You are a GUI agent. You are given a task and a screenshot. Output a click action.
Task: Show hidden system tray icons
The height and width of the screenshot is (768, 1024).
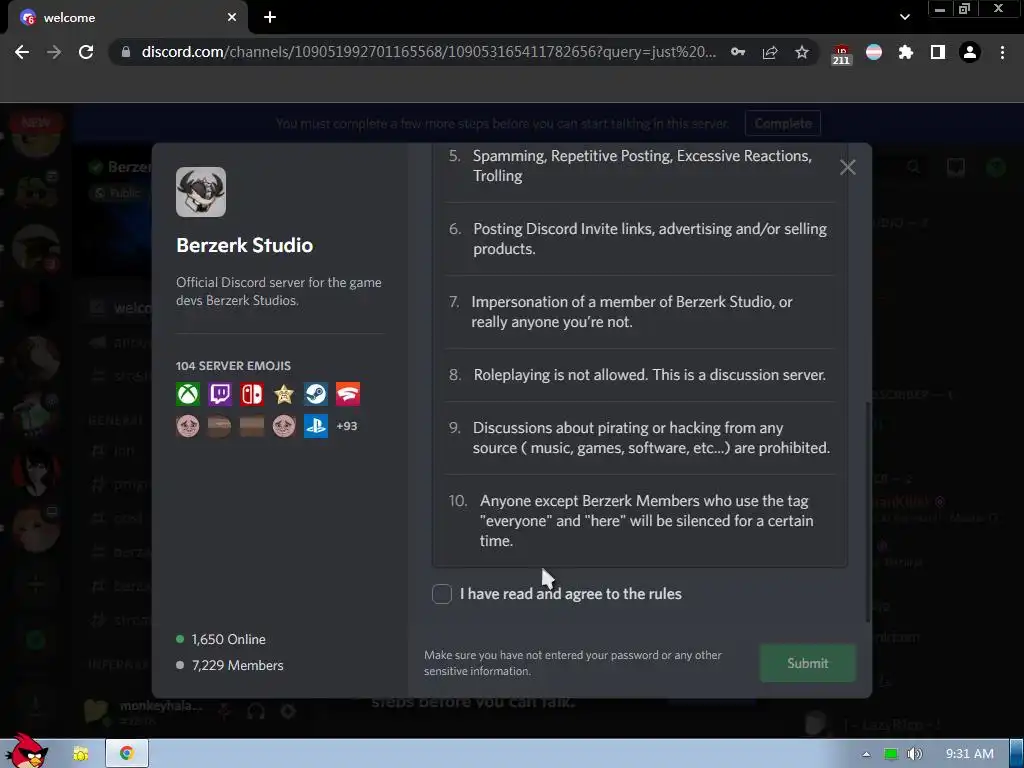pyautogui.click(x=866, y=754)
